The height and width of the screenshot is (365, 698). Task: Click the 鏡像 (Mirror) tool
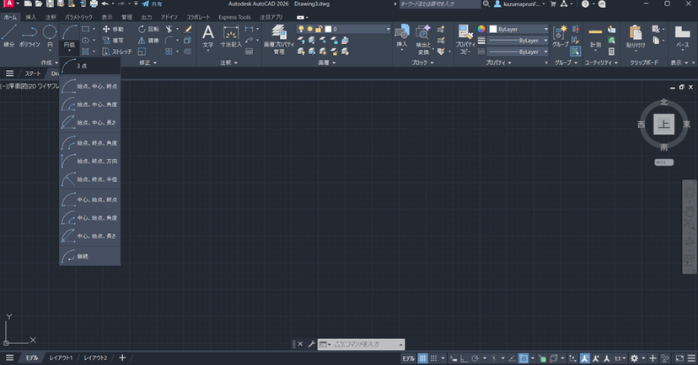pos(148,40)
